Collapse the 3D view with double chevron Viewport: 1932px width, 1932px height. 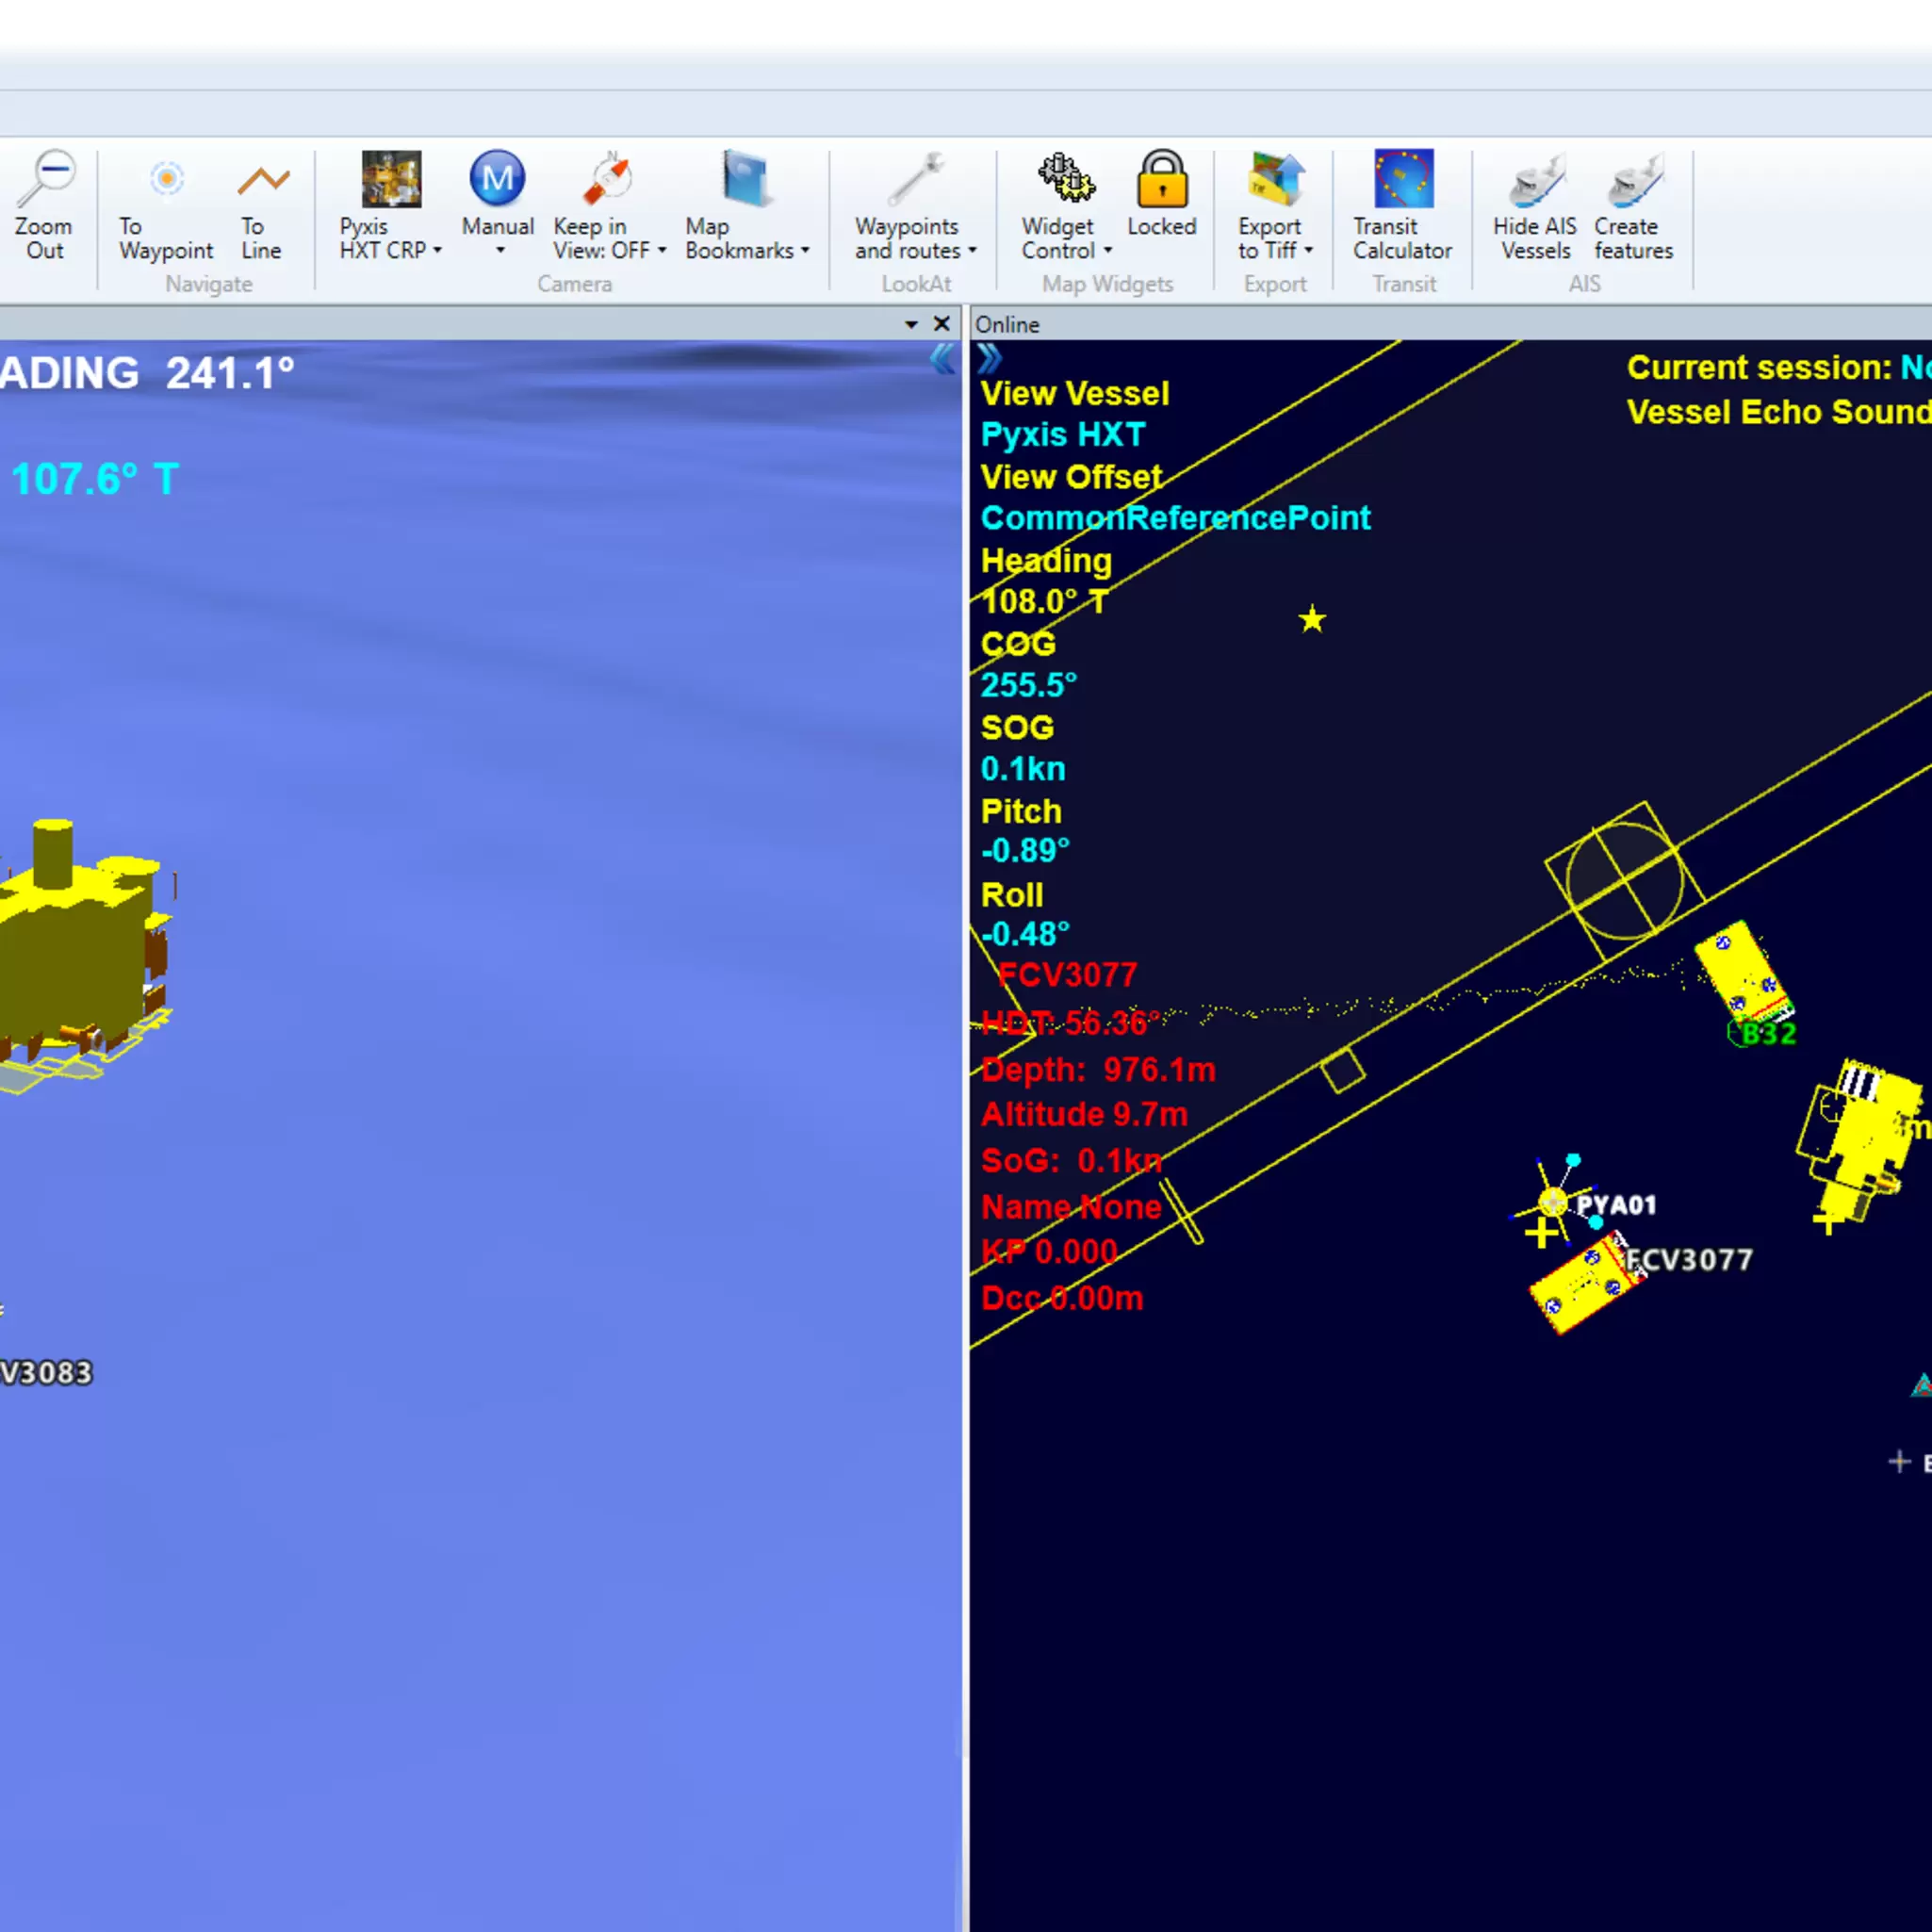[943, 359]
